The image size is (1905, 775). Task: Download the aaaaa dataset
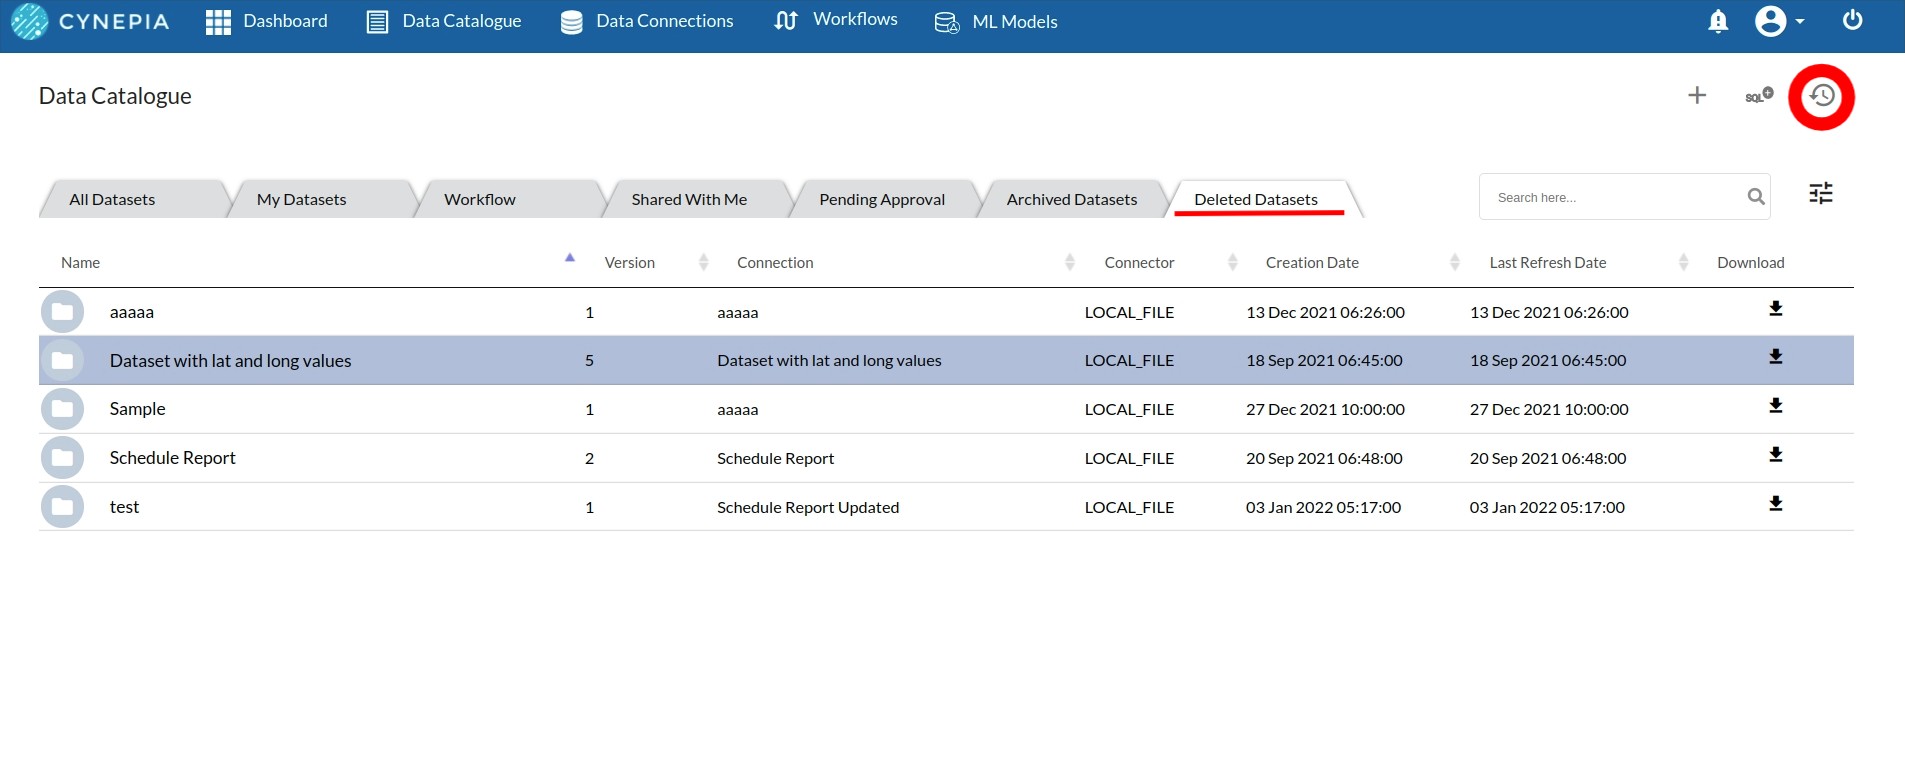(x=1776, y=308)
